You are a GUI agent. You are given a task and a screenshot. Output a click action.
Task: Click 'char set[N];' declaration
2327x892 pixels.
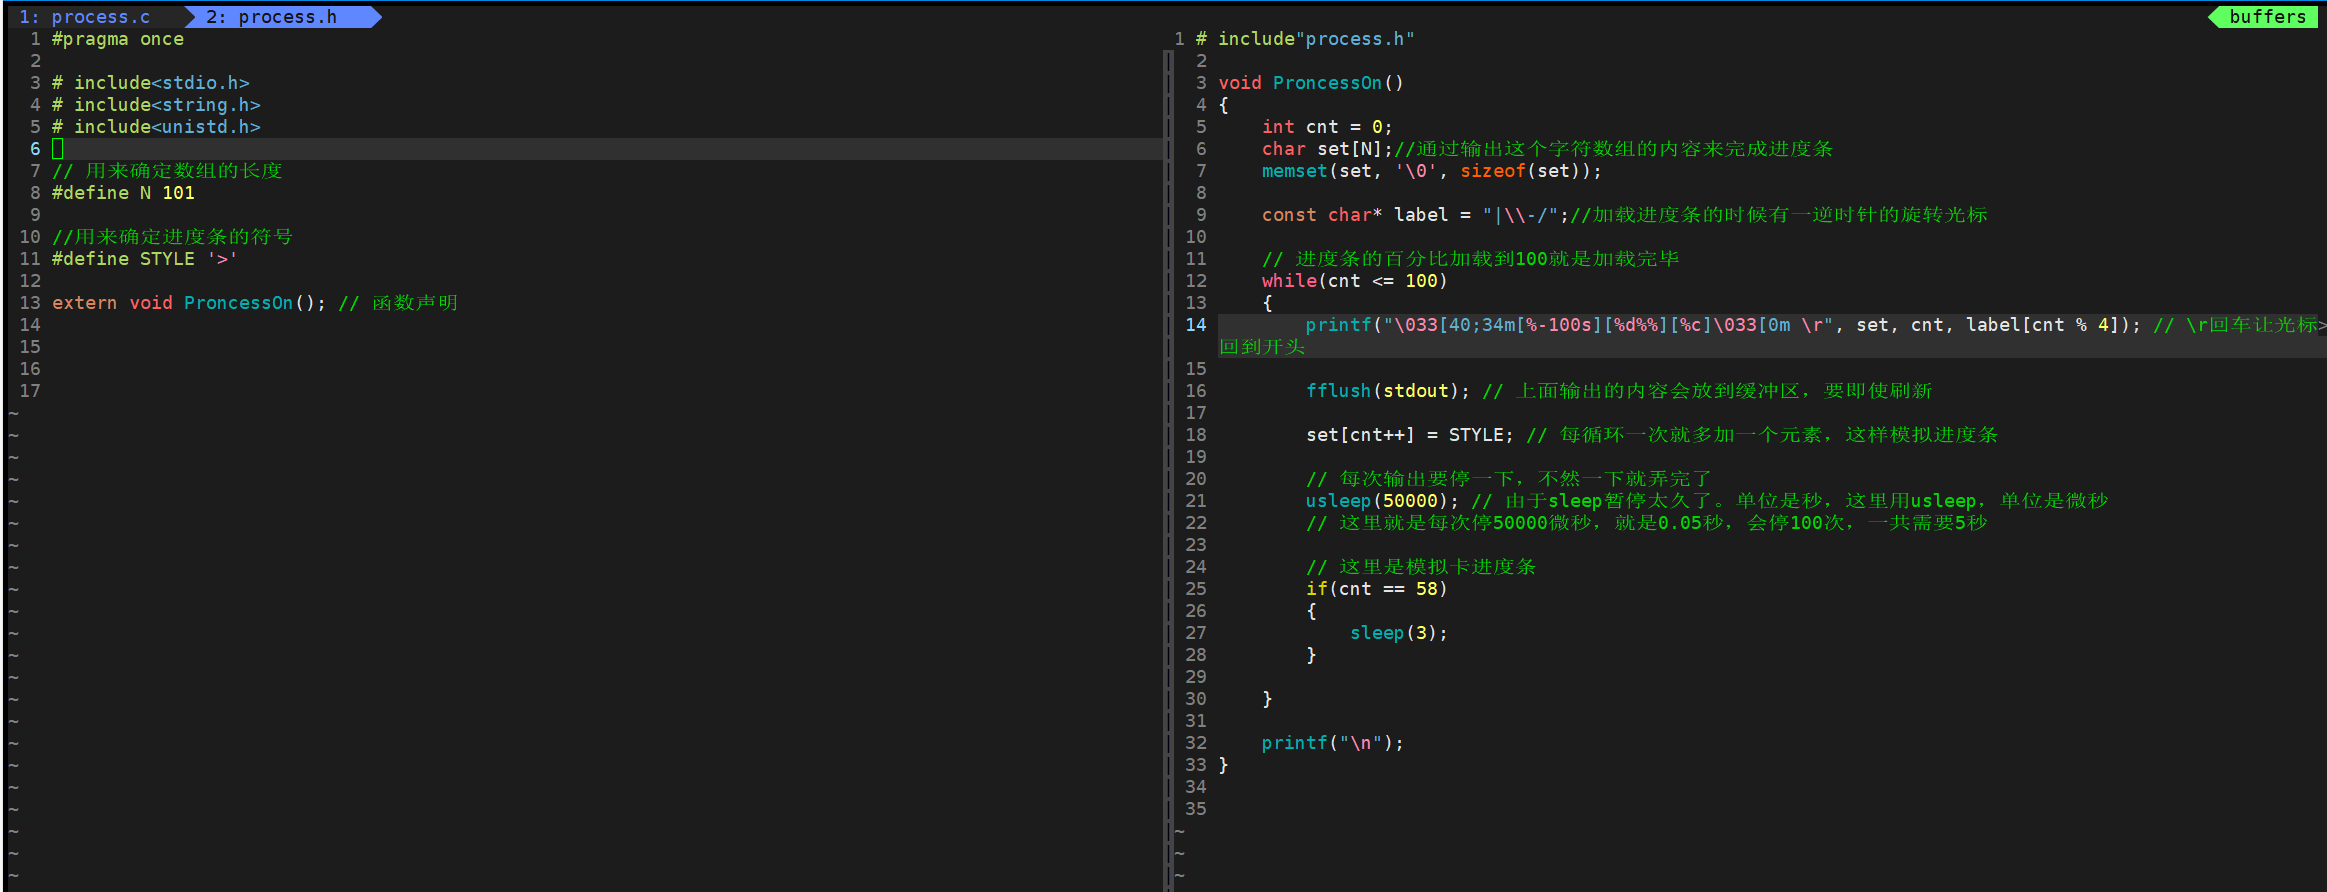[1327, 149]
